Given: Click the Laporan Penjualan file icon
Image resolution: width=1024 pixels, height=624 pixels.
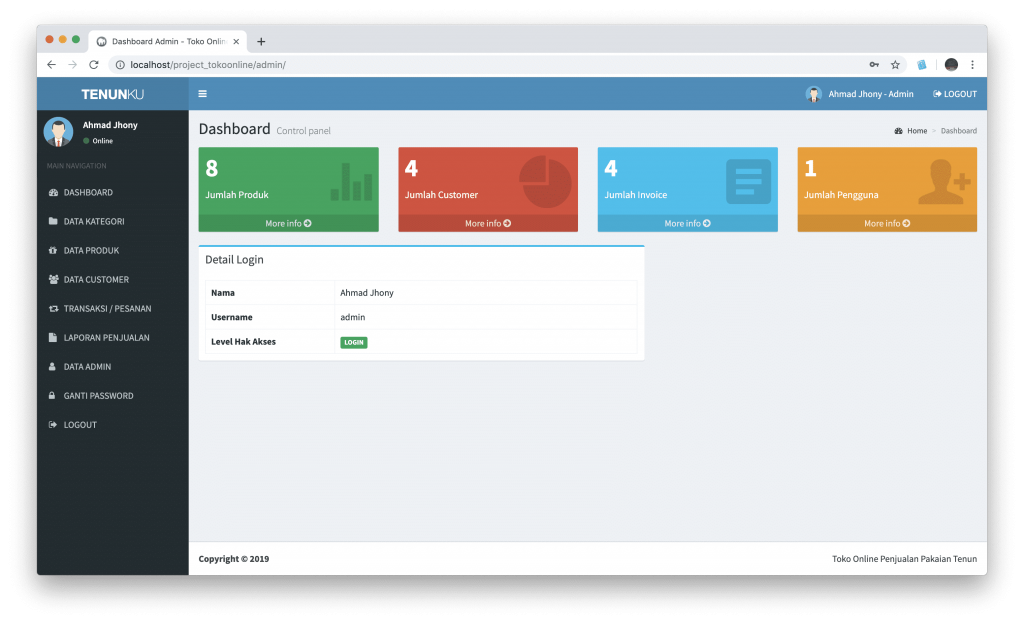Looking at the screenshot, I should pos(53,337).
